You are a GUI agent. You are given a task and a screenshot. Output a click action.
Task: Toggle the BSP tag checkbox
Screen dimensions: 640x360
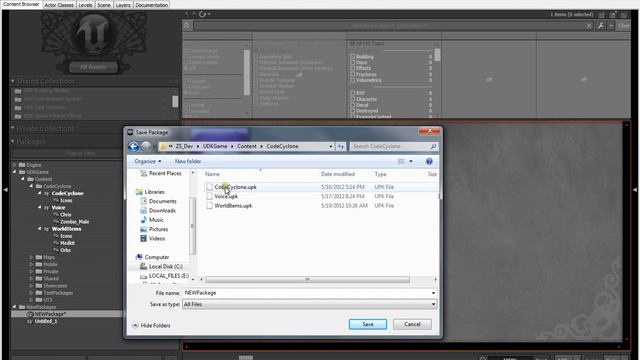click(x=353, y=93)
